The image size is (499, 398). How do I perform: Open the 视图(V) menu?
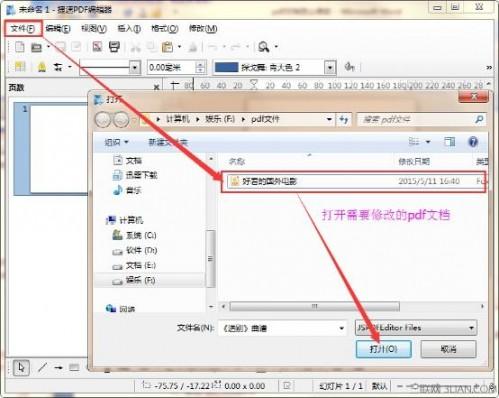94,29
